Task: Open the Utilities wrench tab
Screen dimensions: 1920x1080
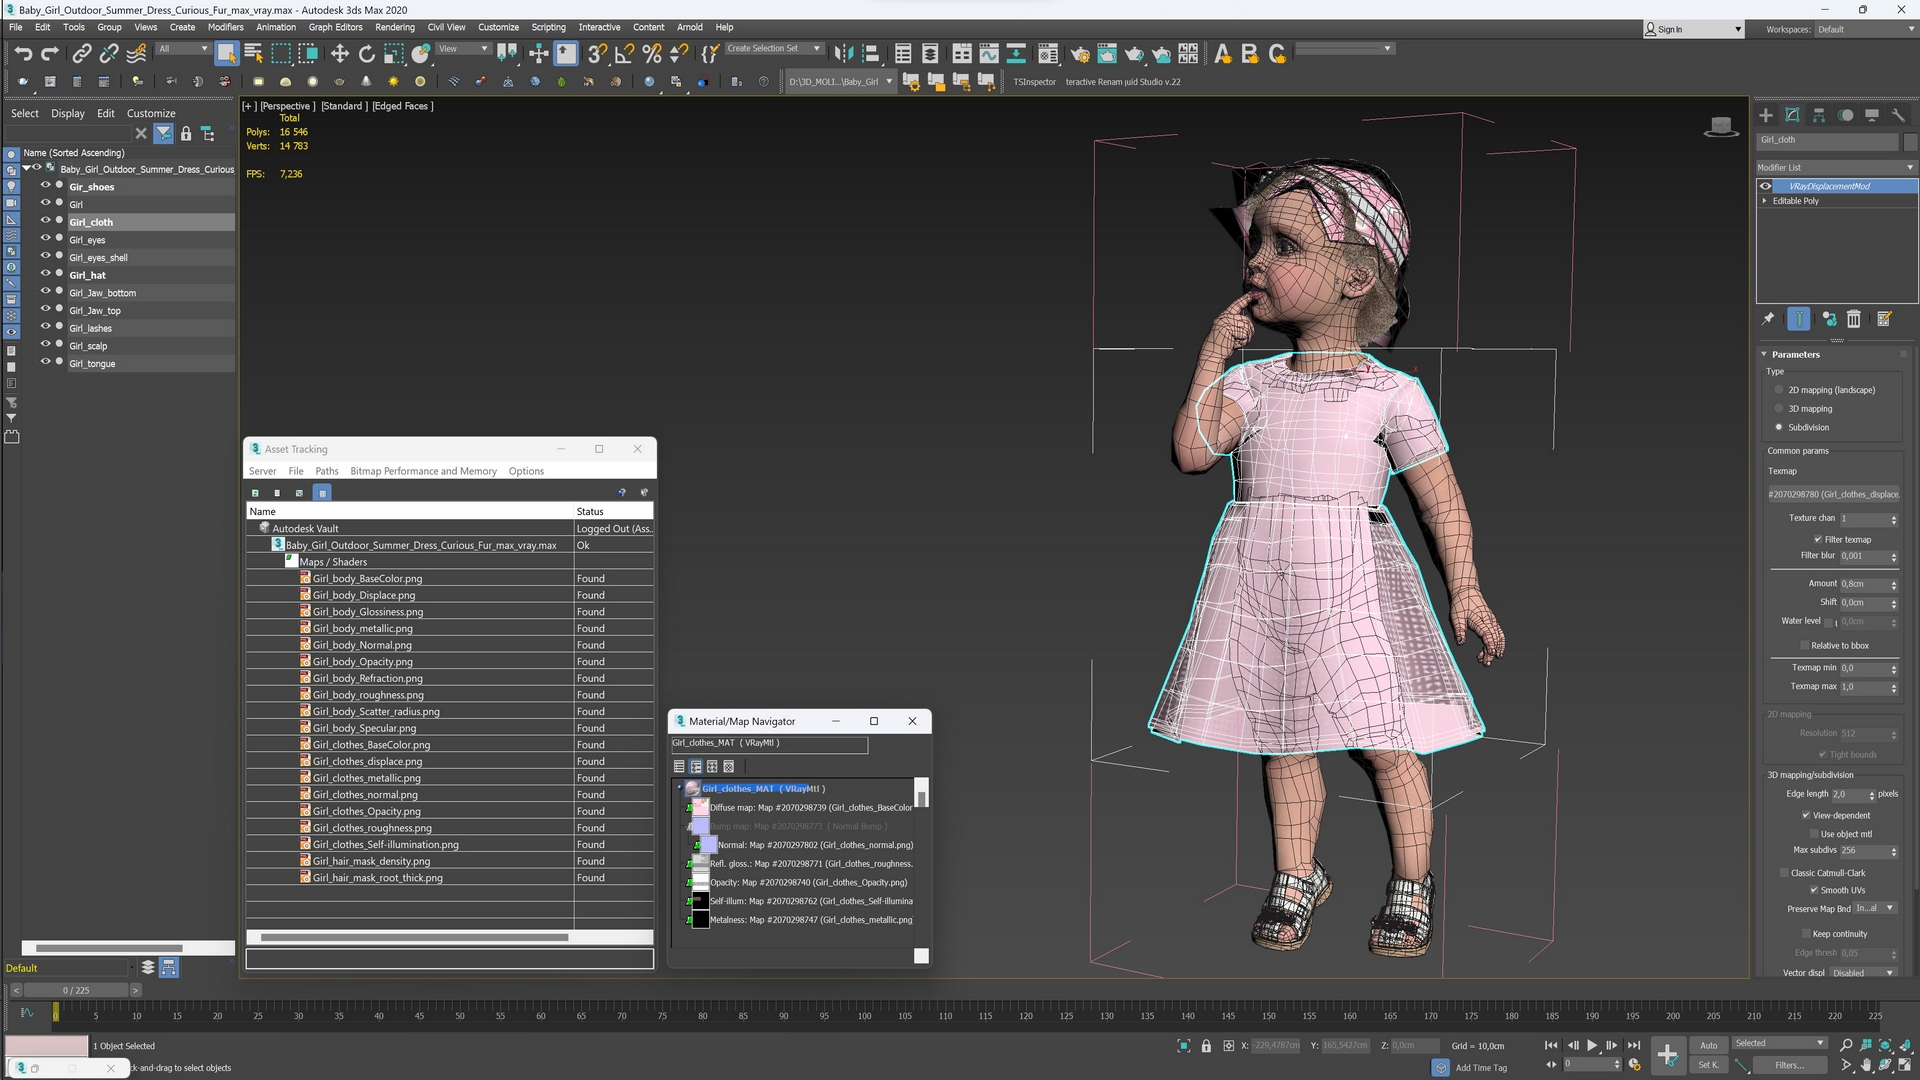Action: [1898, 115]
